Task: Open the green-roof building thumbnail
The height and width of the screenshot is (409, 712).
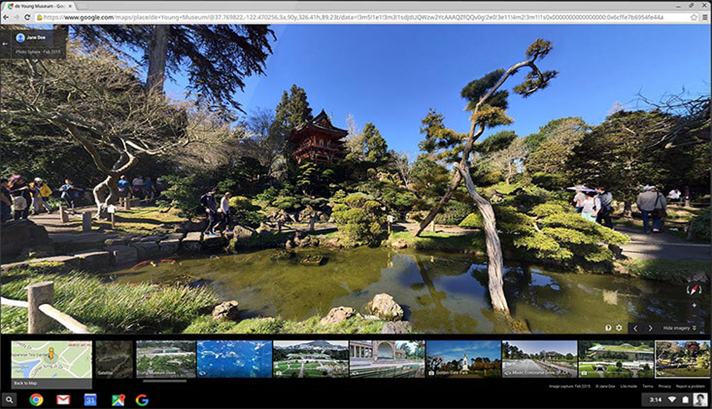Action: coord(616,359)
